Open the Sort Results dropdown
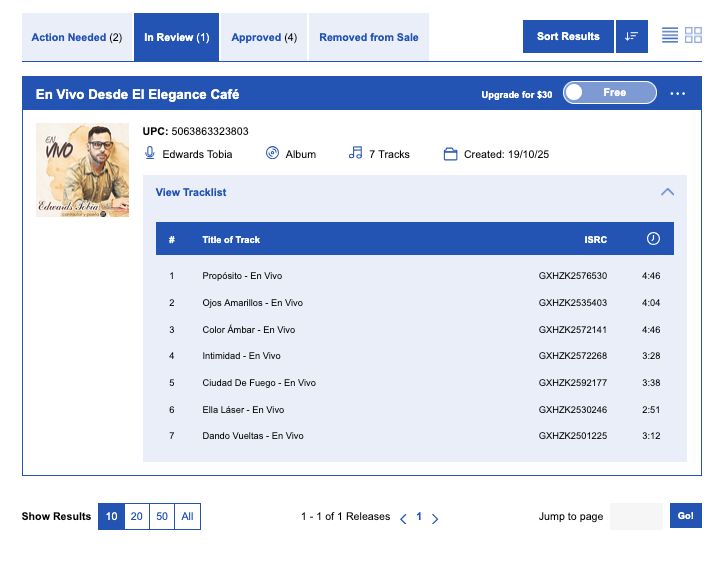Image resolution: width=727 pixels, height=561 pixels. [567, 37]
